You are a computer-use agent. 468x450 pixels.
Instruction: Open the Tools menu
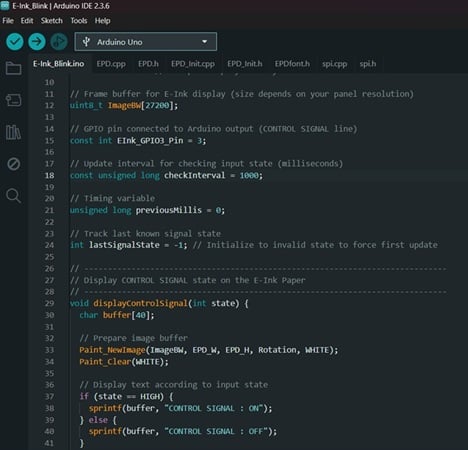tap(79, 21)
